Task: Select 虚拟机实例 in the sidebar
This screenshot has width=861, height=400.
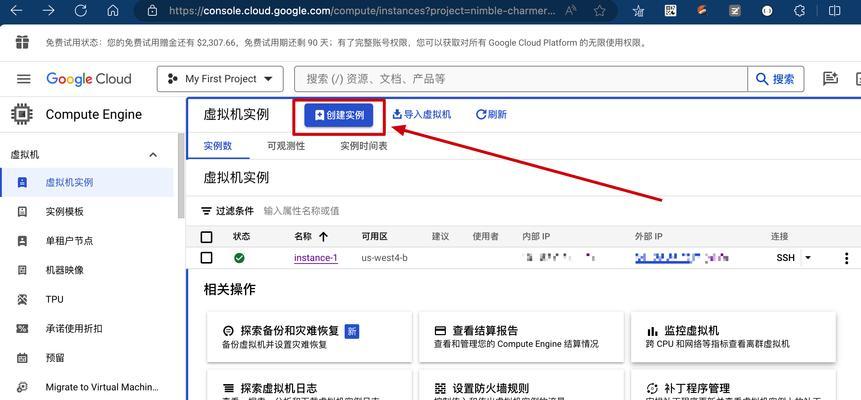Action: [88, 182]
